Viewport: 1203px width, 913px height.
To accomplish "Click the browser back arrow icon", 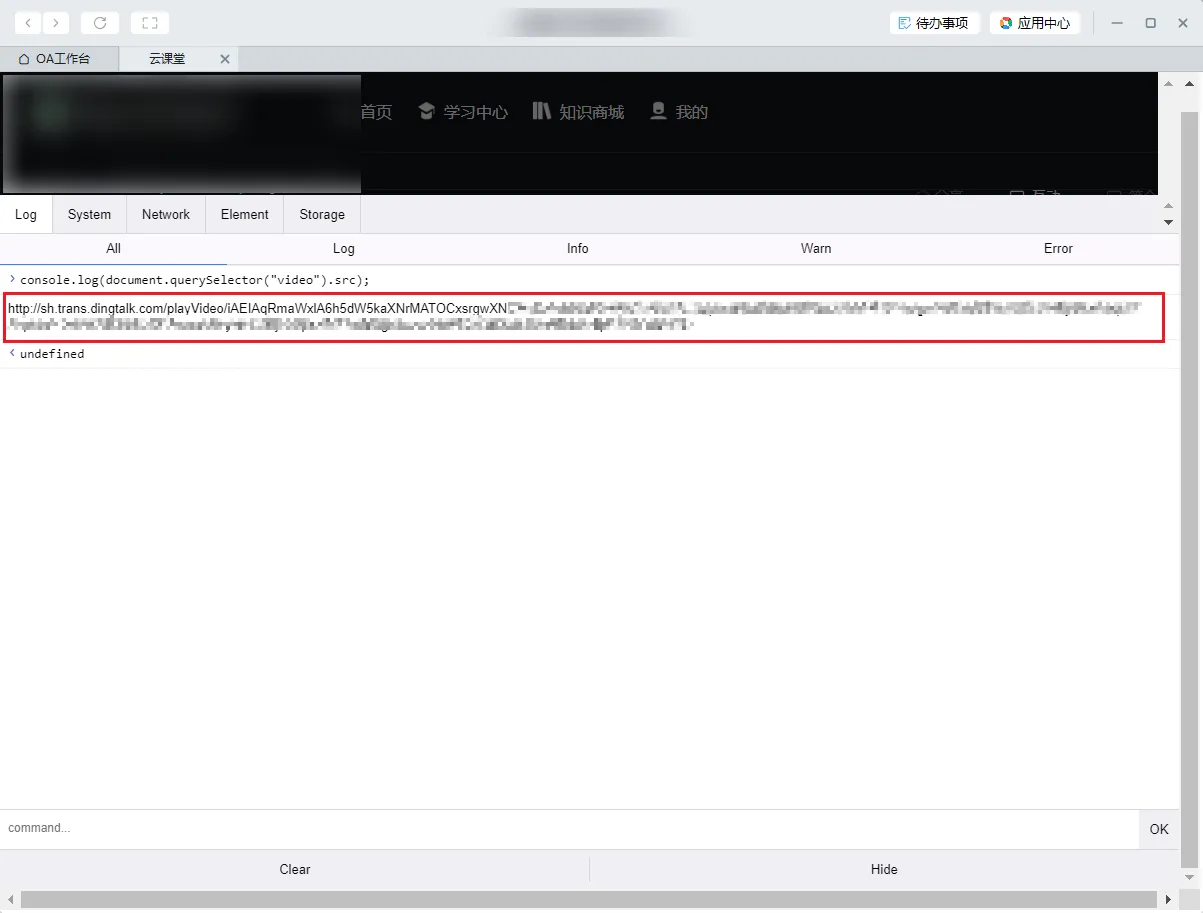I will [x=28, y=22].
